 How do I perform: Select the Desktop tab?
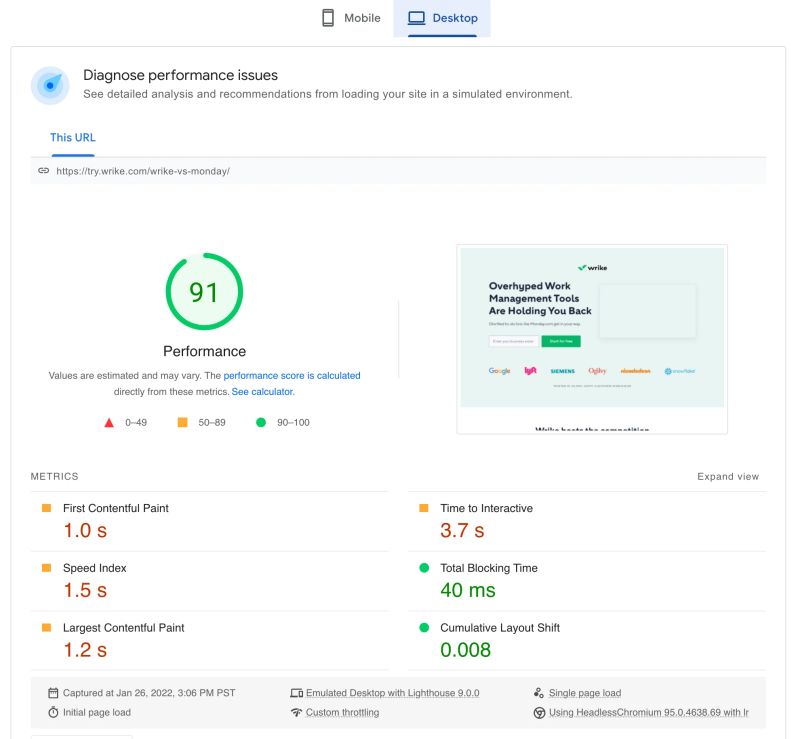[x=442, y=18]
